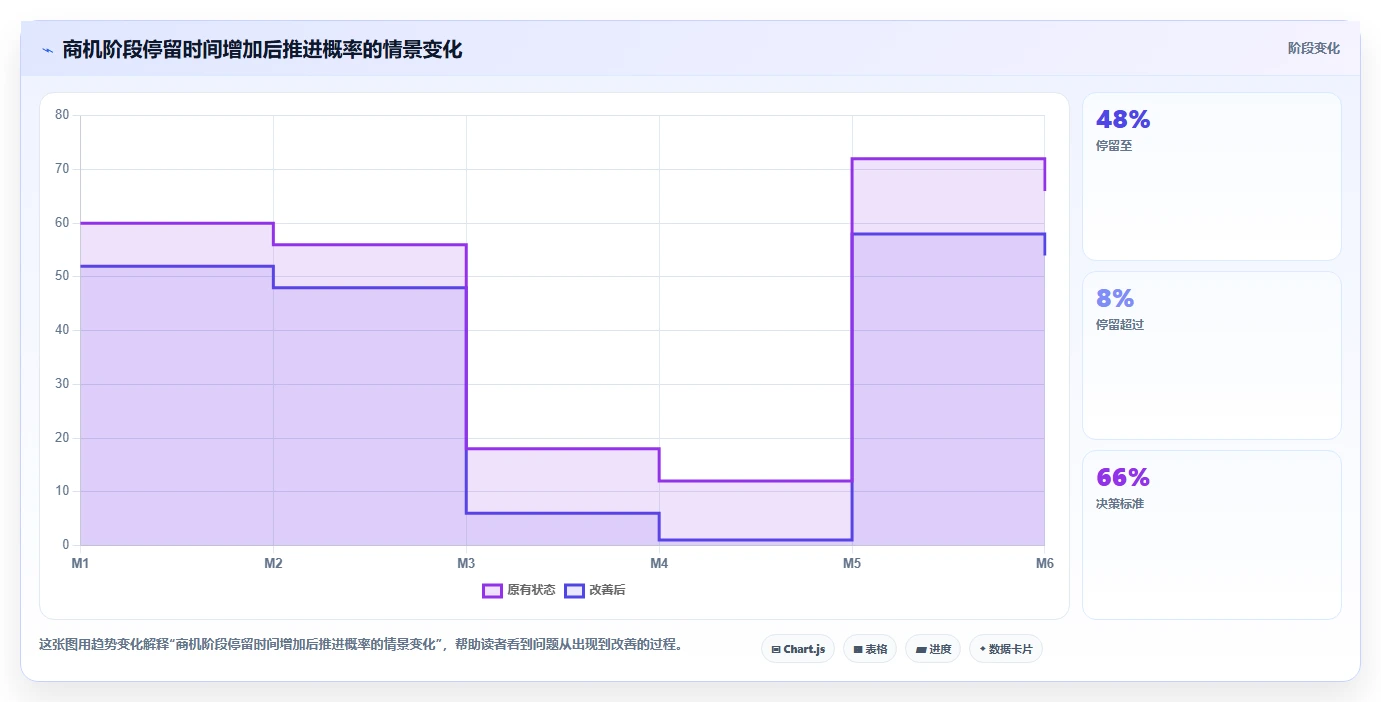Select the 表格 chip
This screenshot has height=702, width=1381.
coord(870,649)
